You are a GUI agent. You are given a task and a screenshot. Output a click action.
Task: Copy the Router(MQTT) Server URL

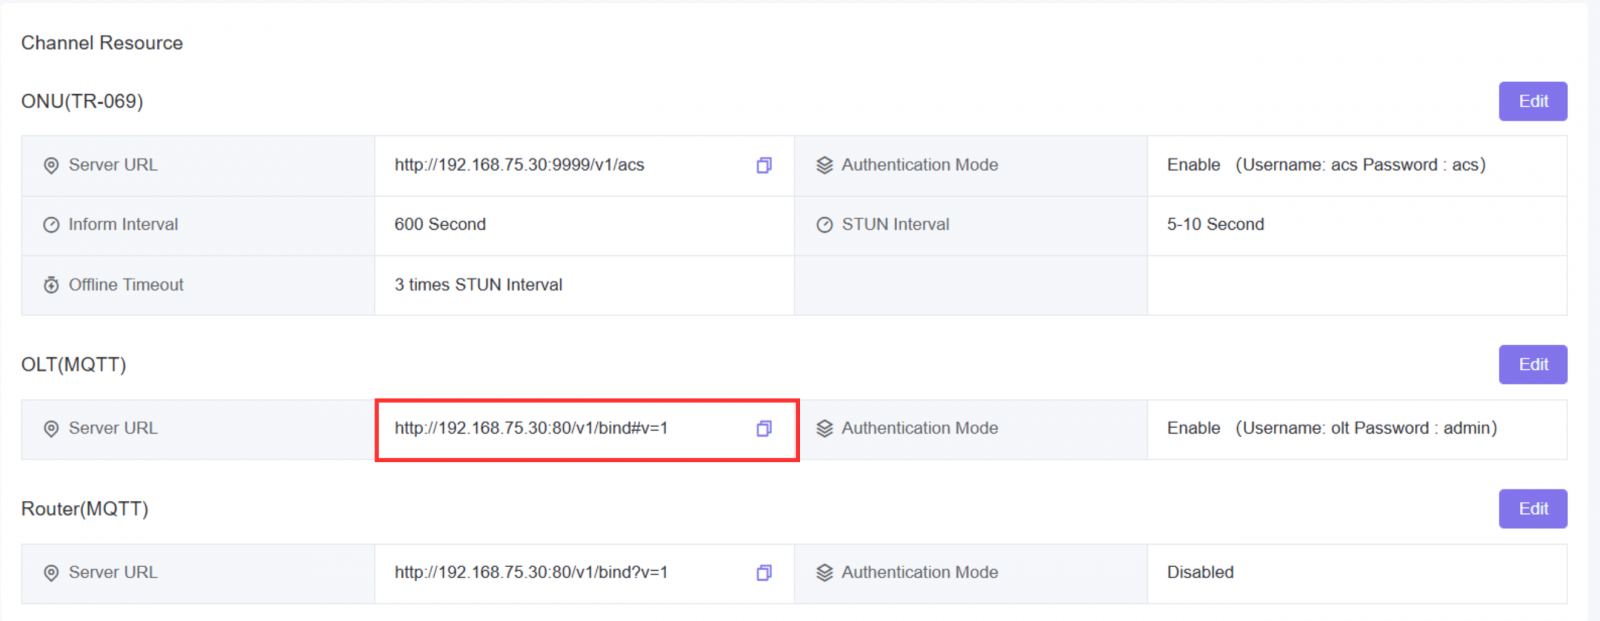[x=764, y=572]
